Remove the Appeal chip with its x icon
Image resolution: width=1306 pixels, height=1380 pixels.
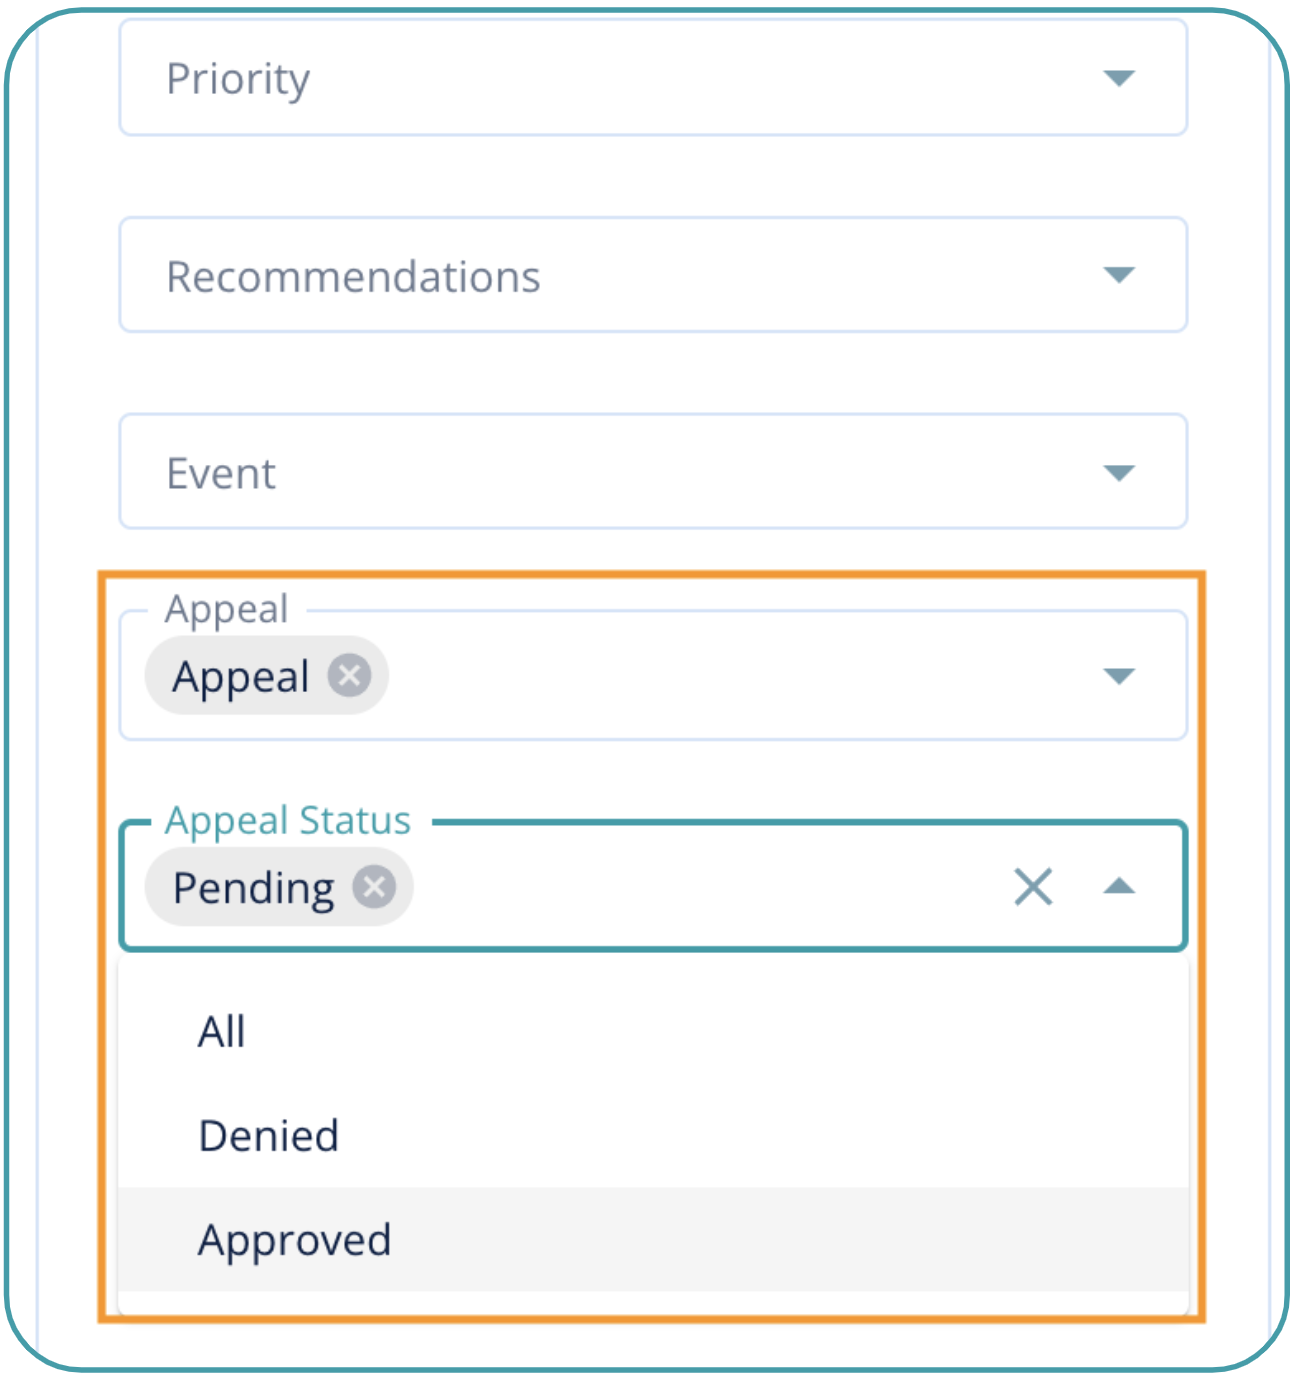click(350, 675)
